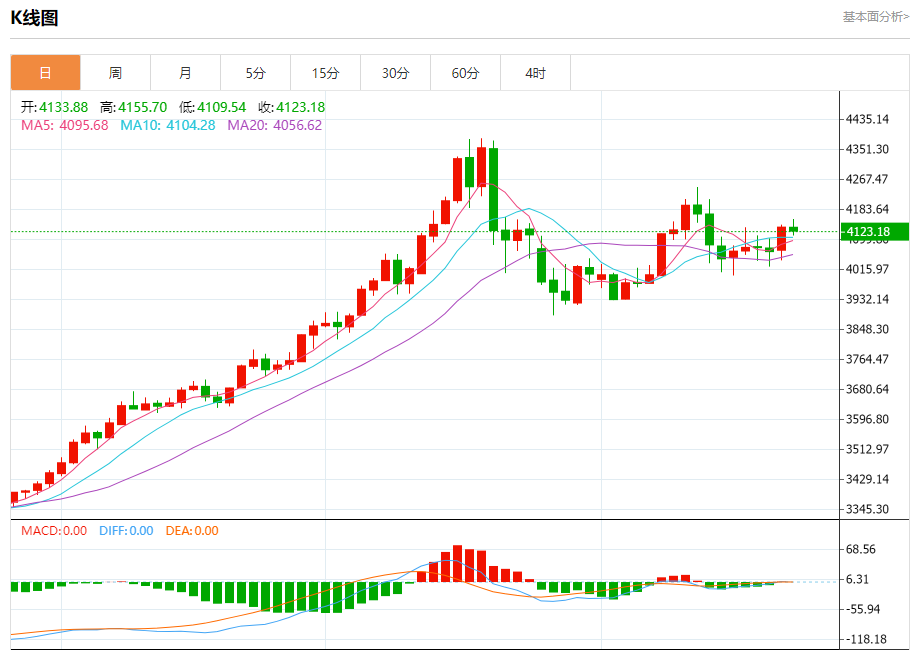
Task: Click the green 4123.18 current price tag
Action: [x=875, y=232]
